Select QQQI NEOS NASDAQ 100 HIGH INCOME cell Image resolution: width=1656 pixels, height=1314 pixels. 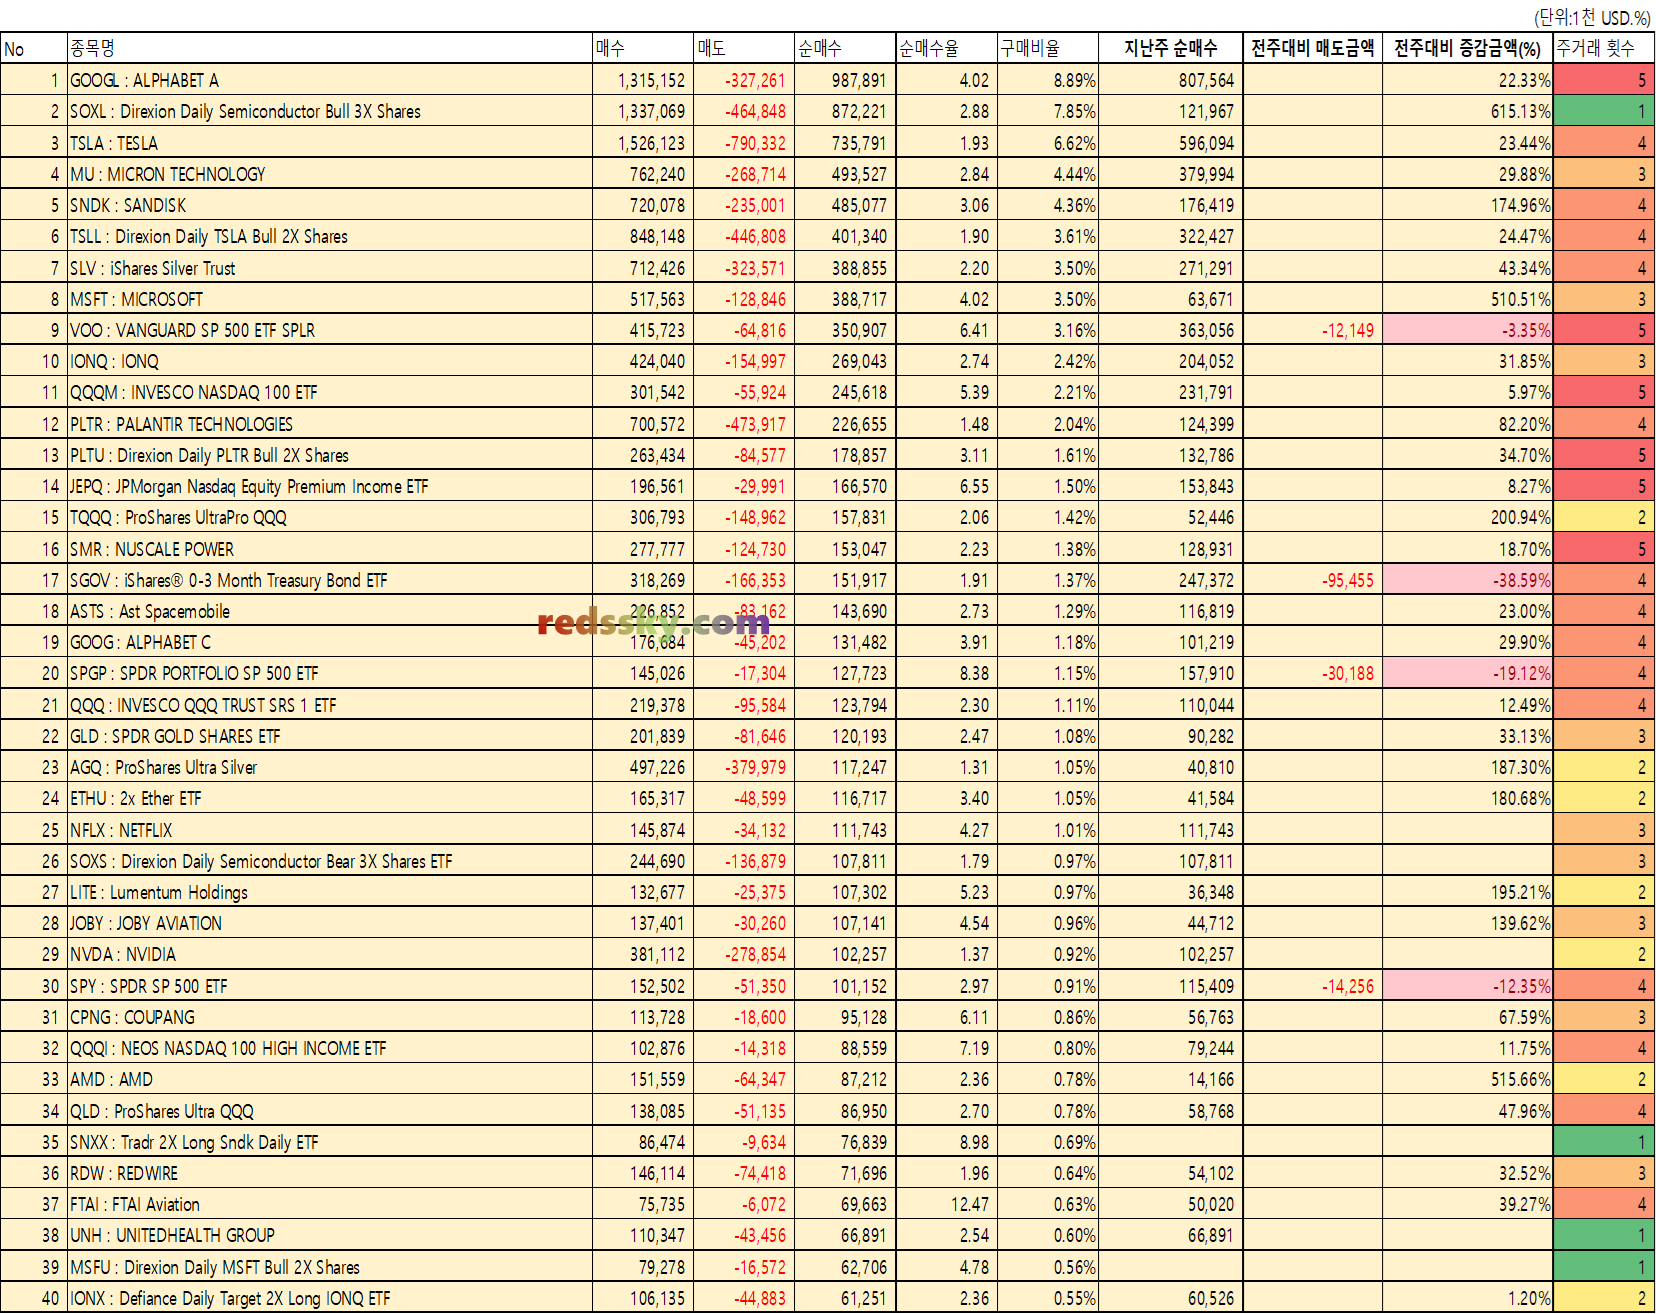click(330, 1048)
